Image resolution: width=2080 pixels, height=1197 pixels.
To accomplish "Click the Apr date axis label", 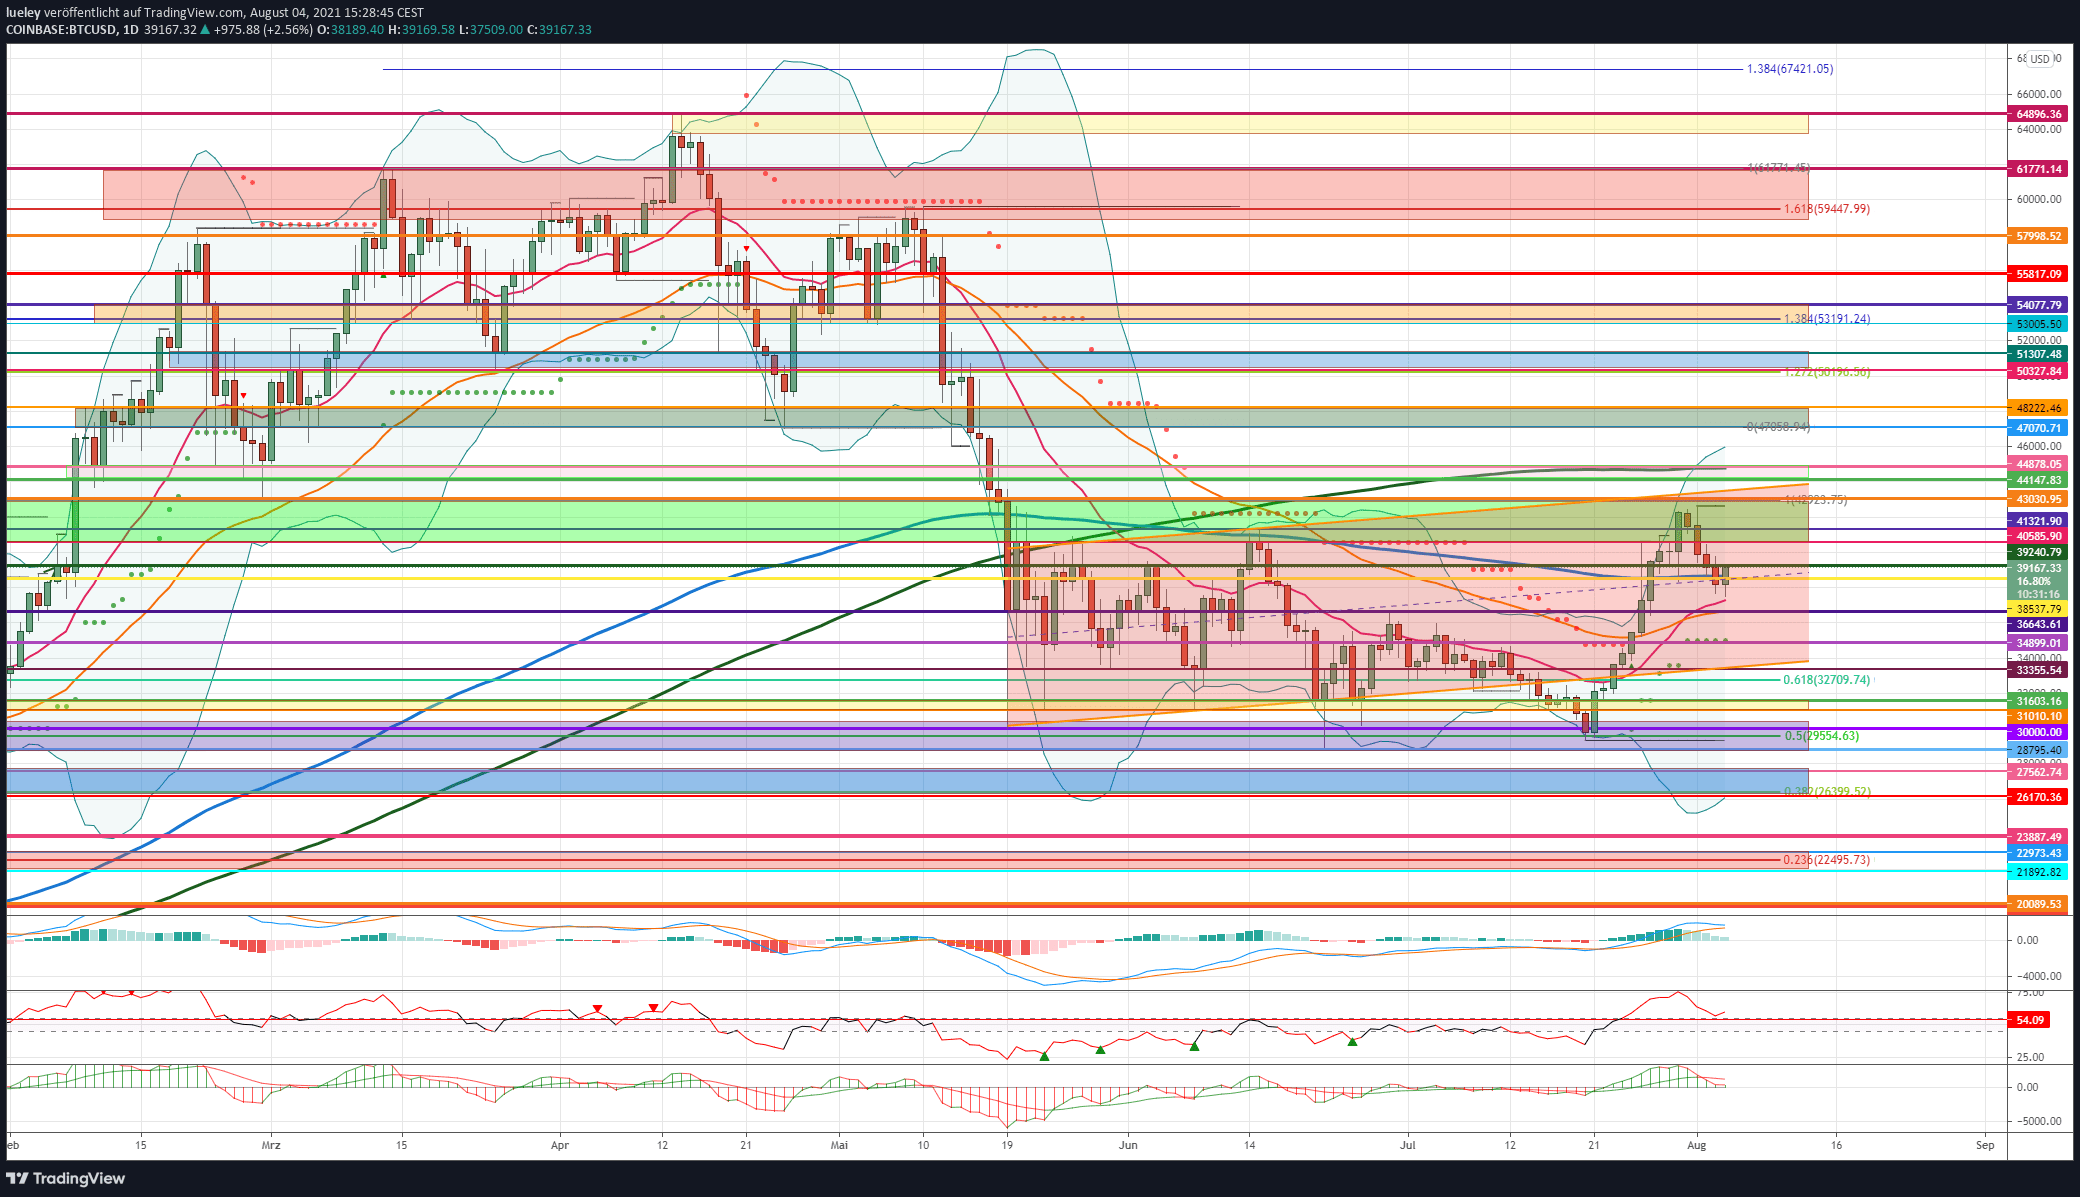I will [560, 1146].
